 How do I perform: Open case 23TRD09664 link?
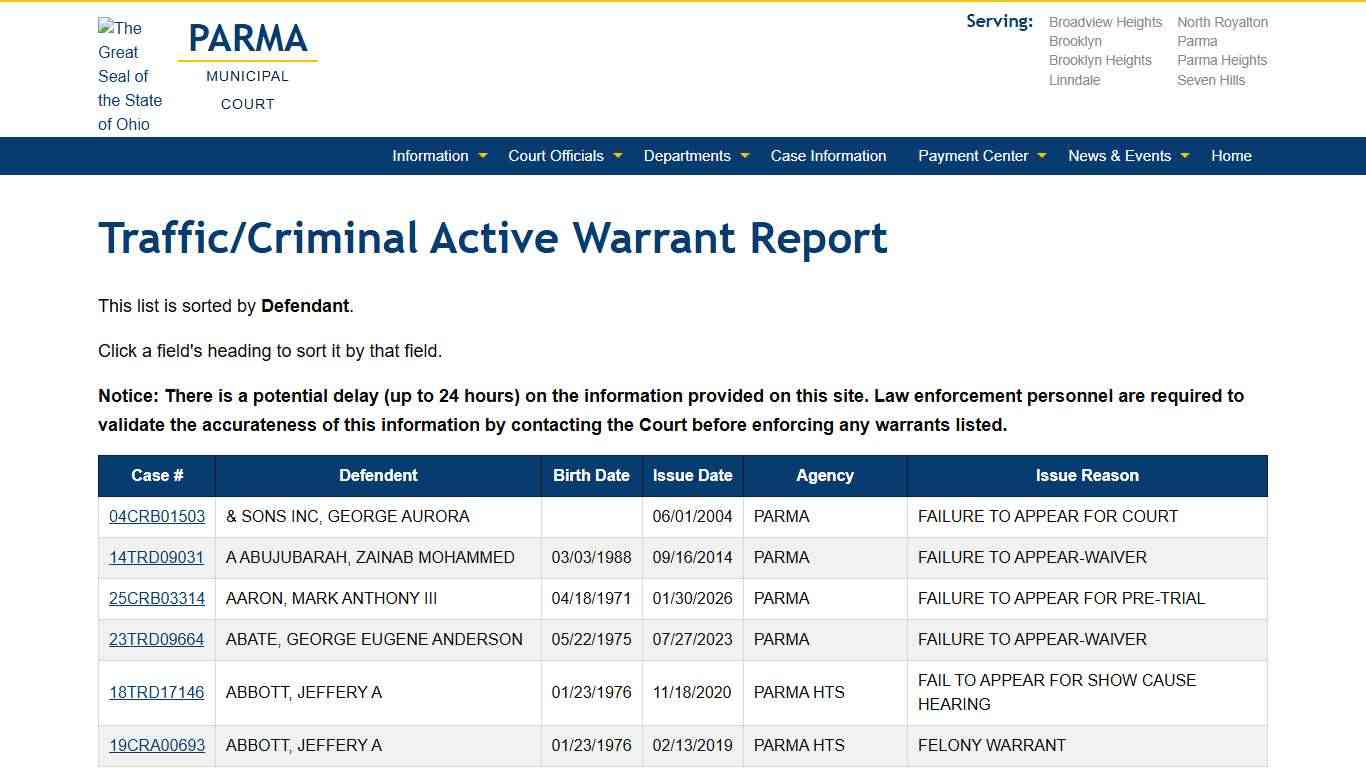tap(157, 640)
